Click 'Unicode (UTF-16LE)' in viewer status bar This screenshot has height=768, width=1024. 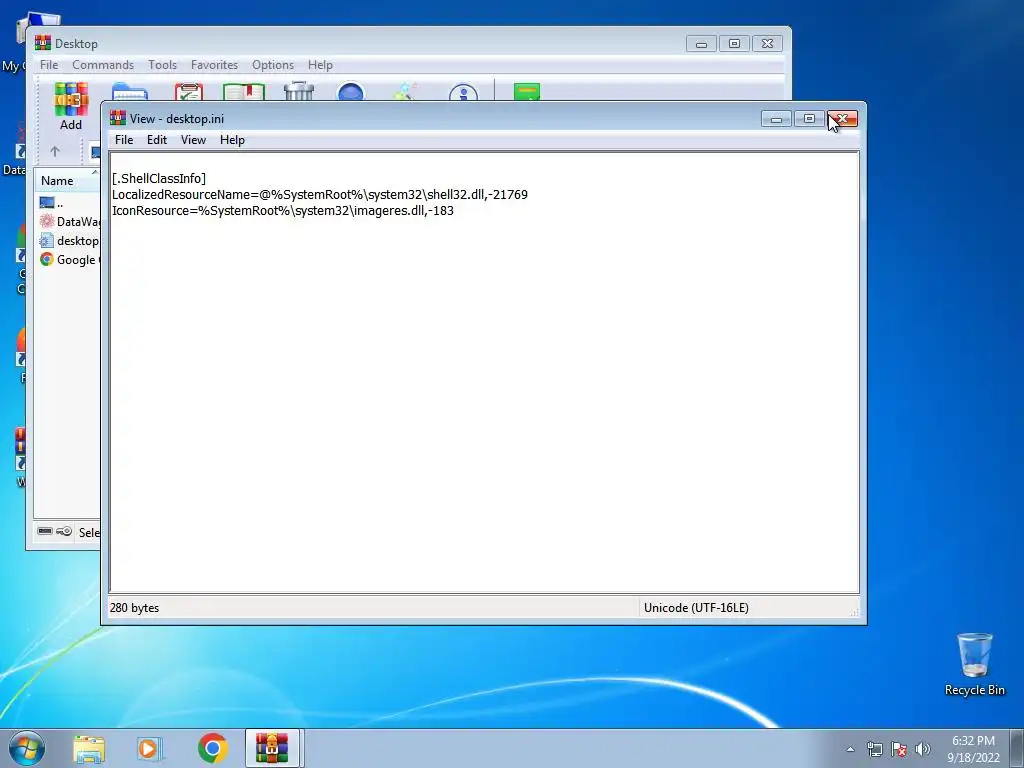click(x=696, y=607)
